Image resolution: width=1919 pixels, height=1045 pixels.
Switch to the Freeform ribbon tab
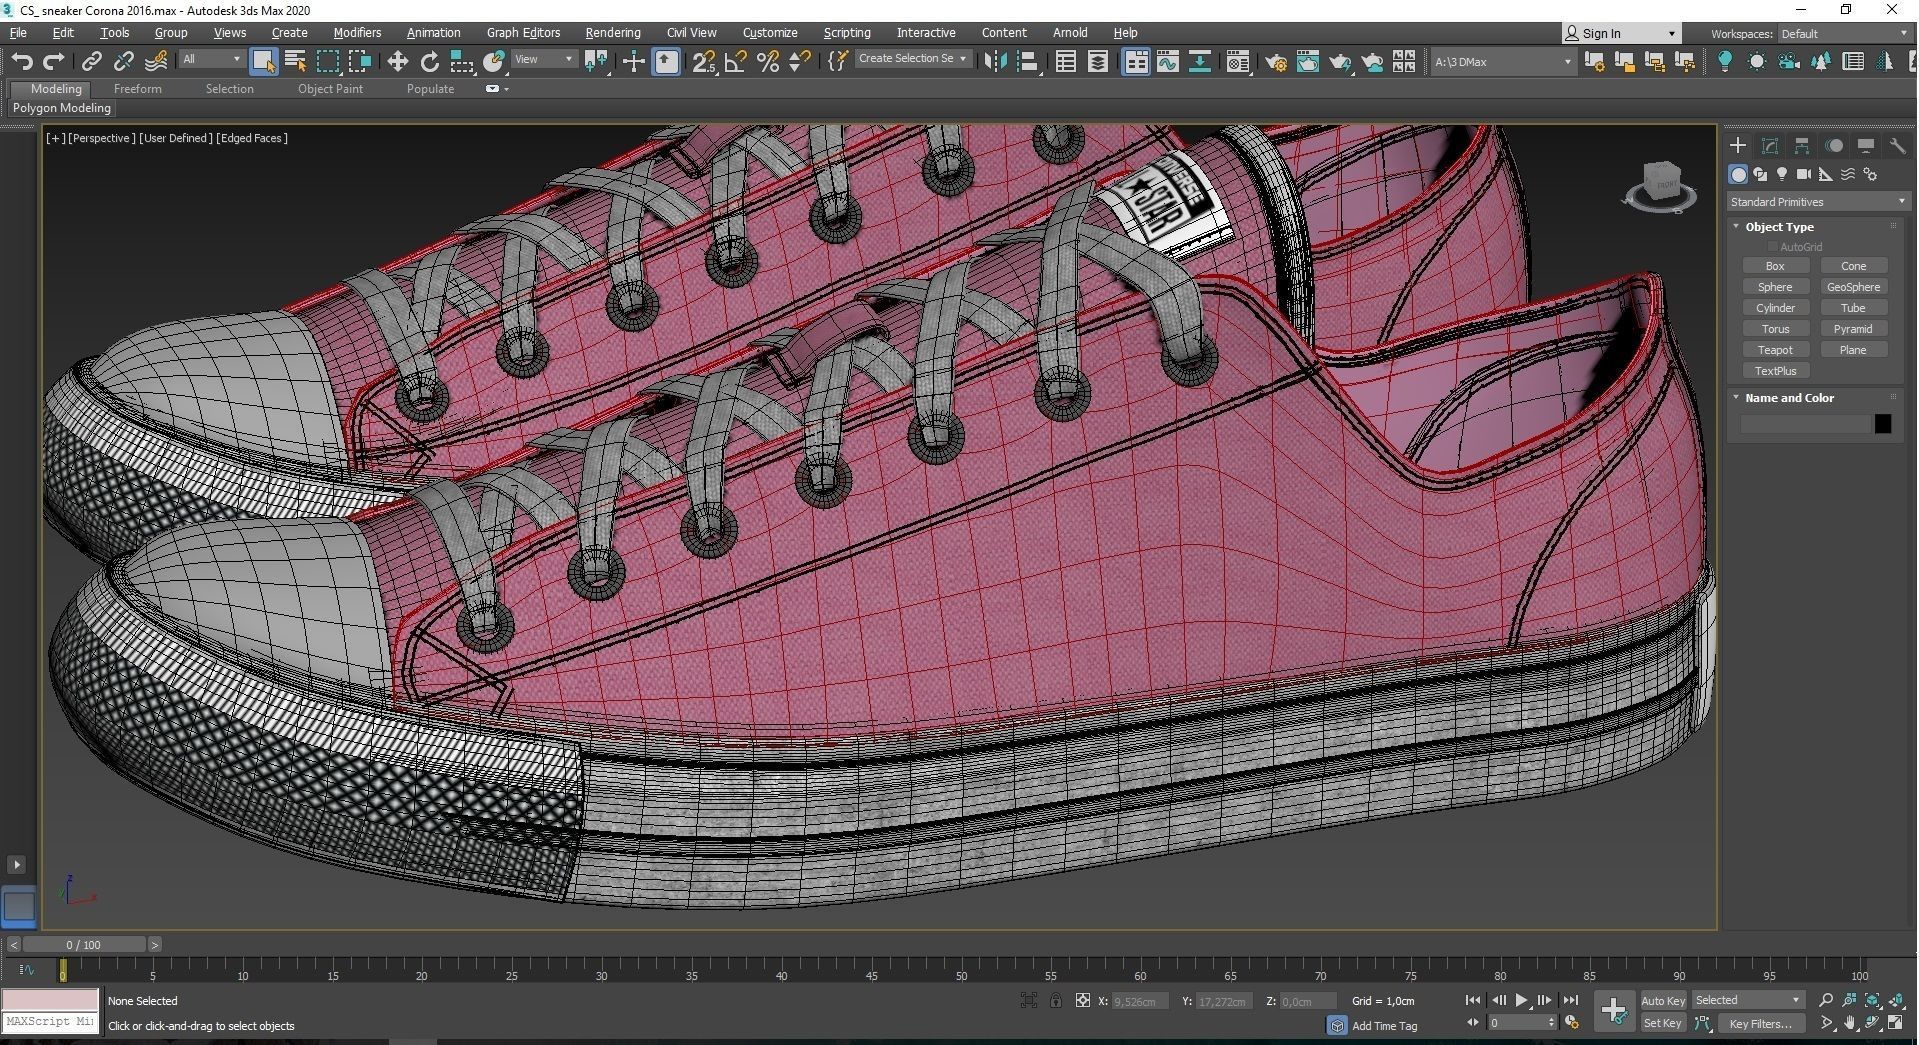pos(137,89)
